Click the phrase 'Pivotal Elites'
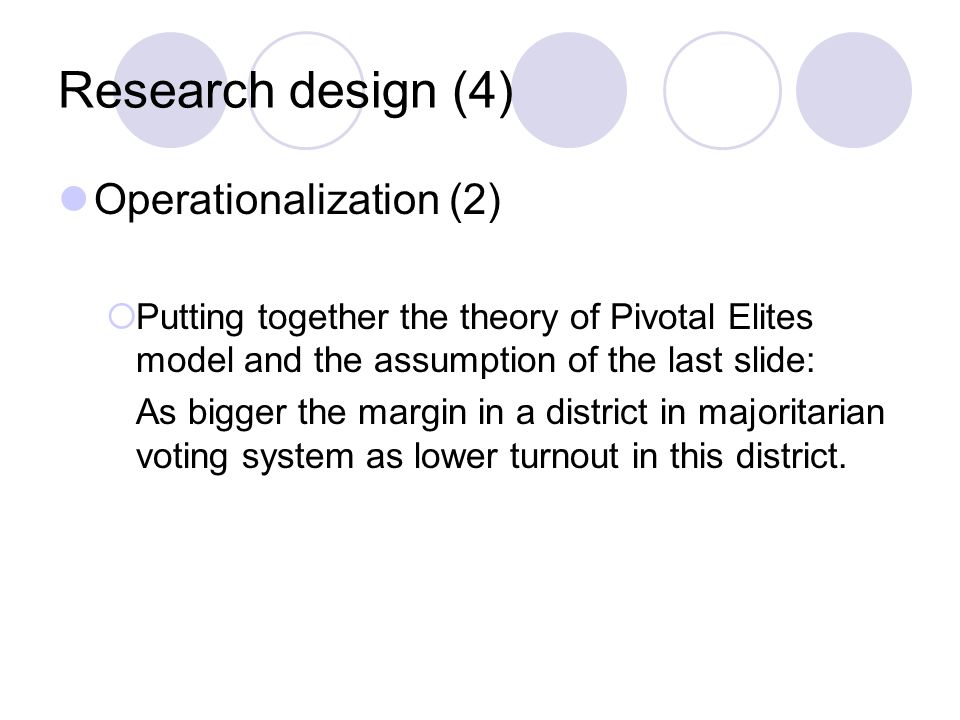Image resolution: width=960 pixels, height=720 pixels. 711,317
